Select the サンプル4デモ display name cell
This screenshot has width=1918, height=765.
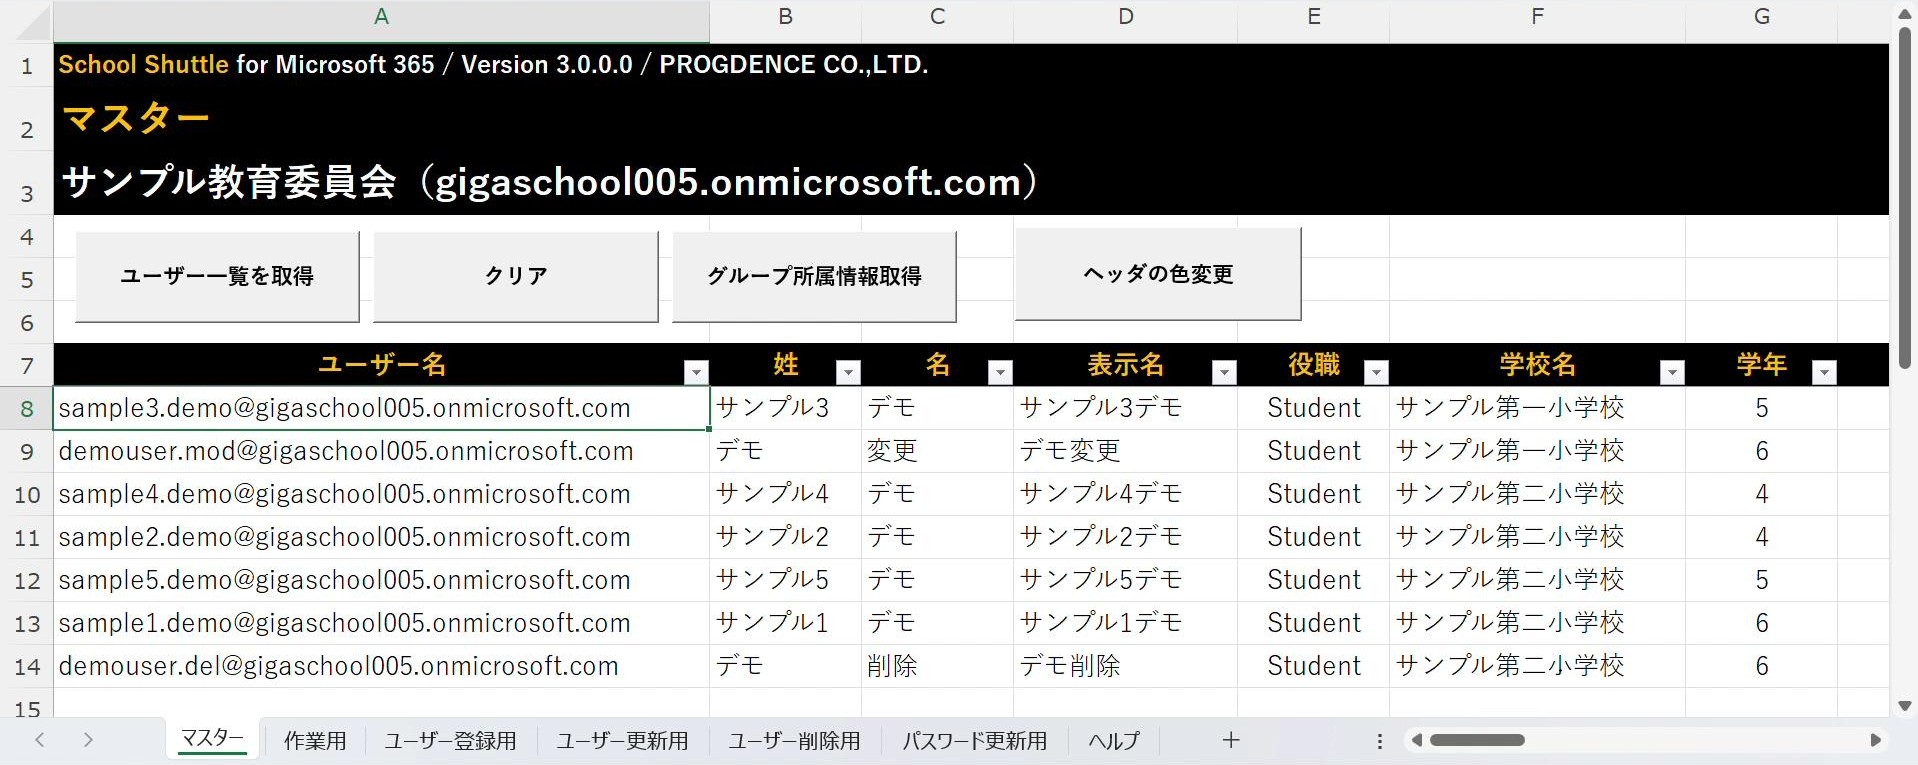tap(1125, 494)
